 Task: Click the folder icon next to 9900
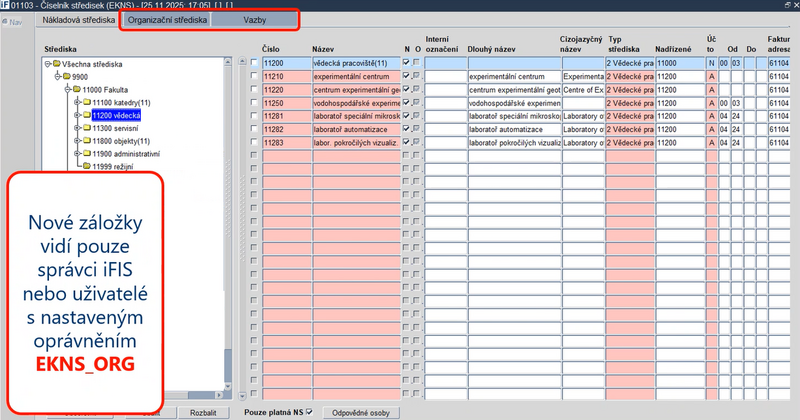pos(65,76)
